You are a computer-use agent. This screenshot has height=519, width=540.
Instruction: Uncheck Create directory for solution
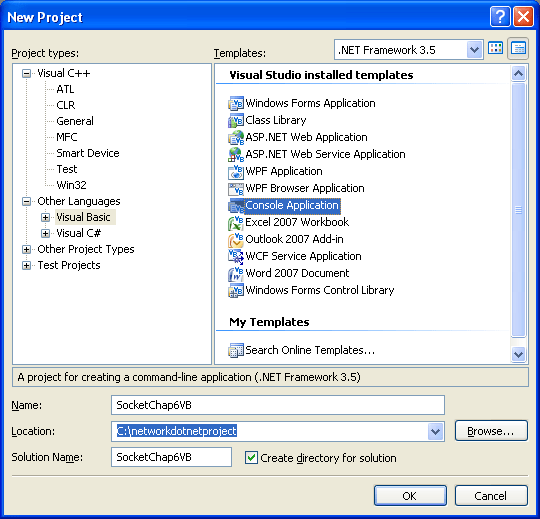coord(251,458)
